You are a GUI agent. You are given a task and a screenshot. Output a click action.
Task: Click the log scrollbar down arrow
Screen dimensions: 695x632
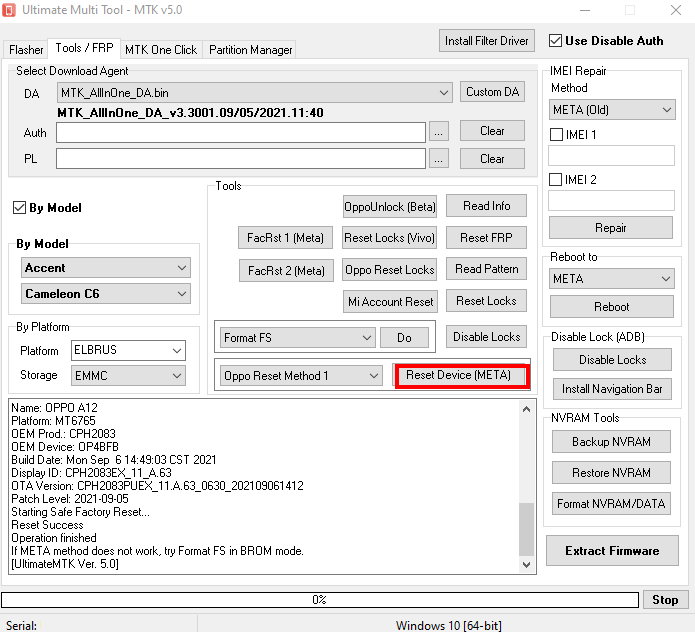coord(526,564)
